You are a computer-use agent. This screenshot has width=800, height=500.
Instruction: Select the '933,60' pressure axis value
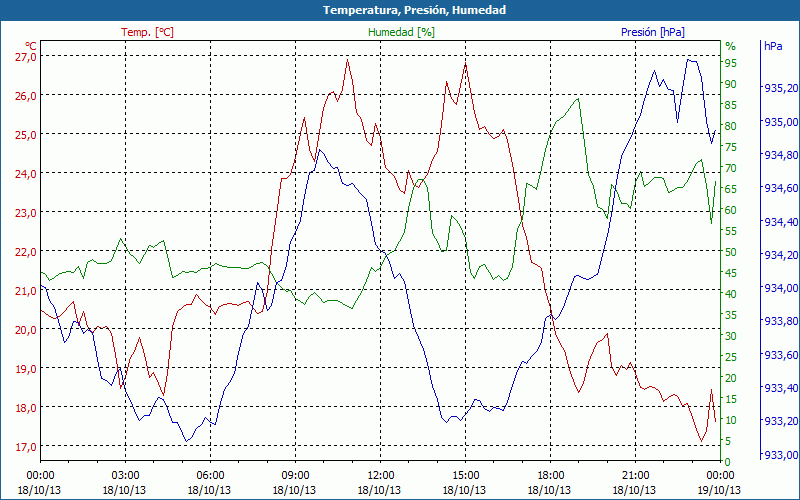coord(781,355)
